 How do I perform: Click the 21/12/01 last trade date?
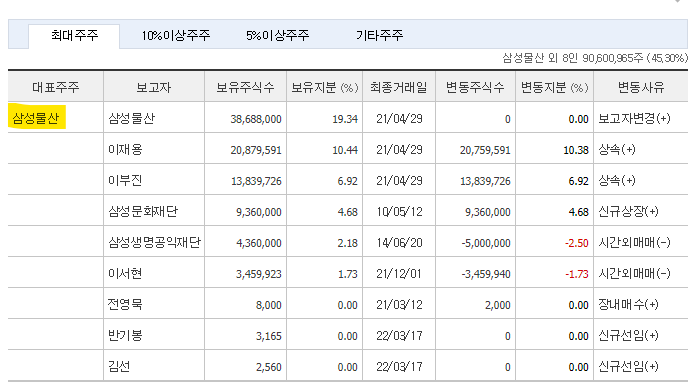399,274
